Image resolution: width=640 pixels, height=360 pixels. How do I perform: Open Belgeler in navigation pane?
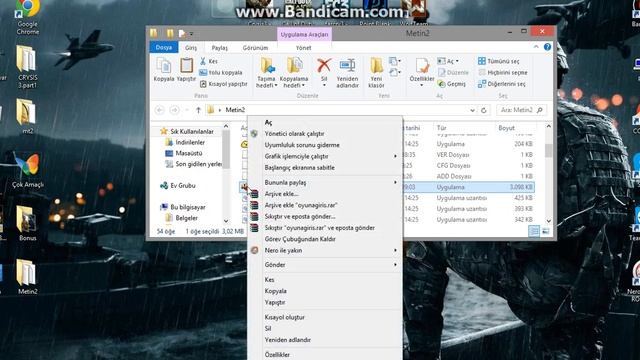tap(182, 218)
